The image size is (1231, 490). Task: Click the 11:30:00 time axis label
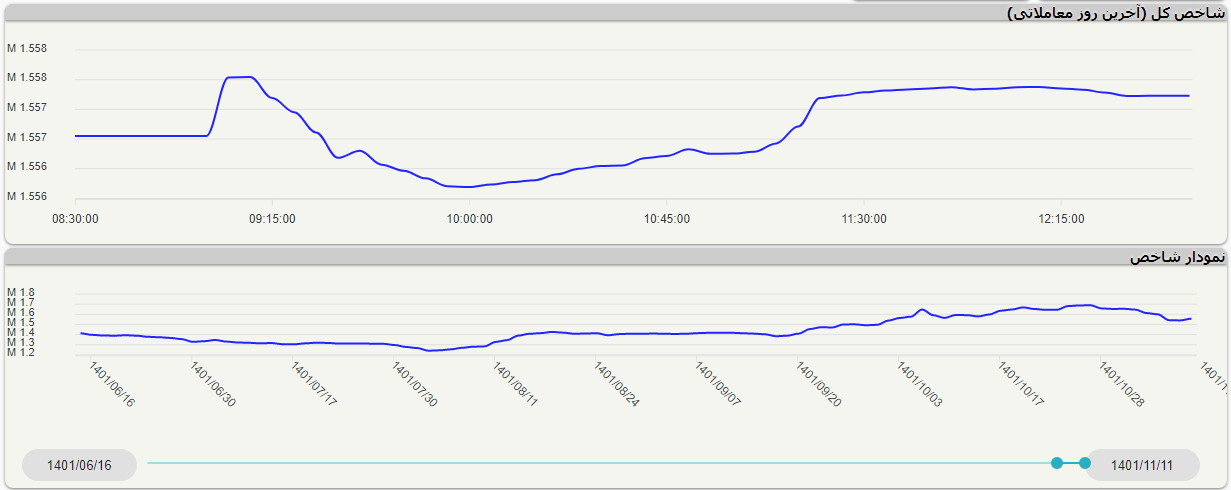click(864, 218)
